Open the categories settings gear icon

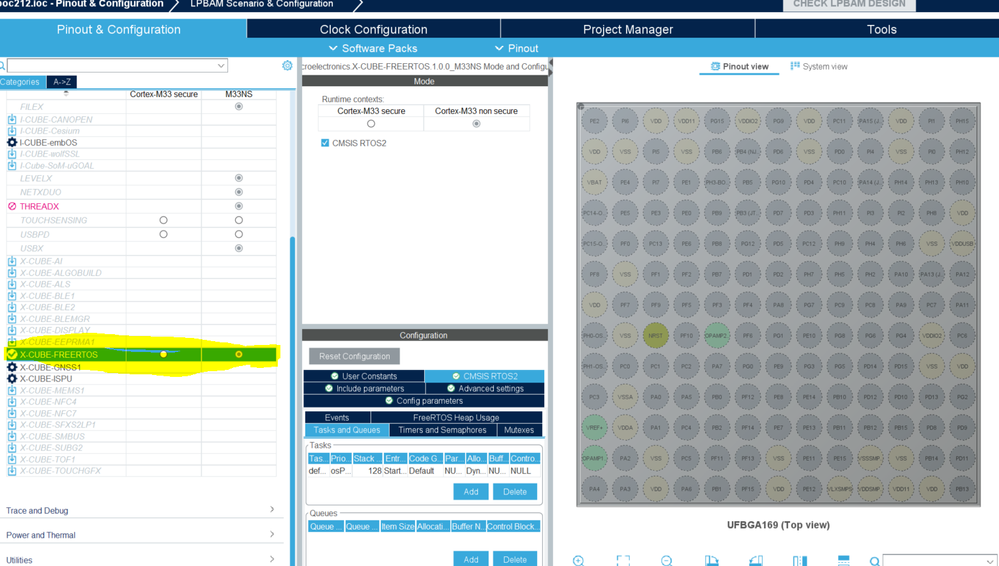(287, 66)
